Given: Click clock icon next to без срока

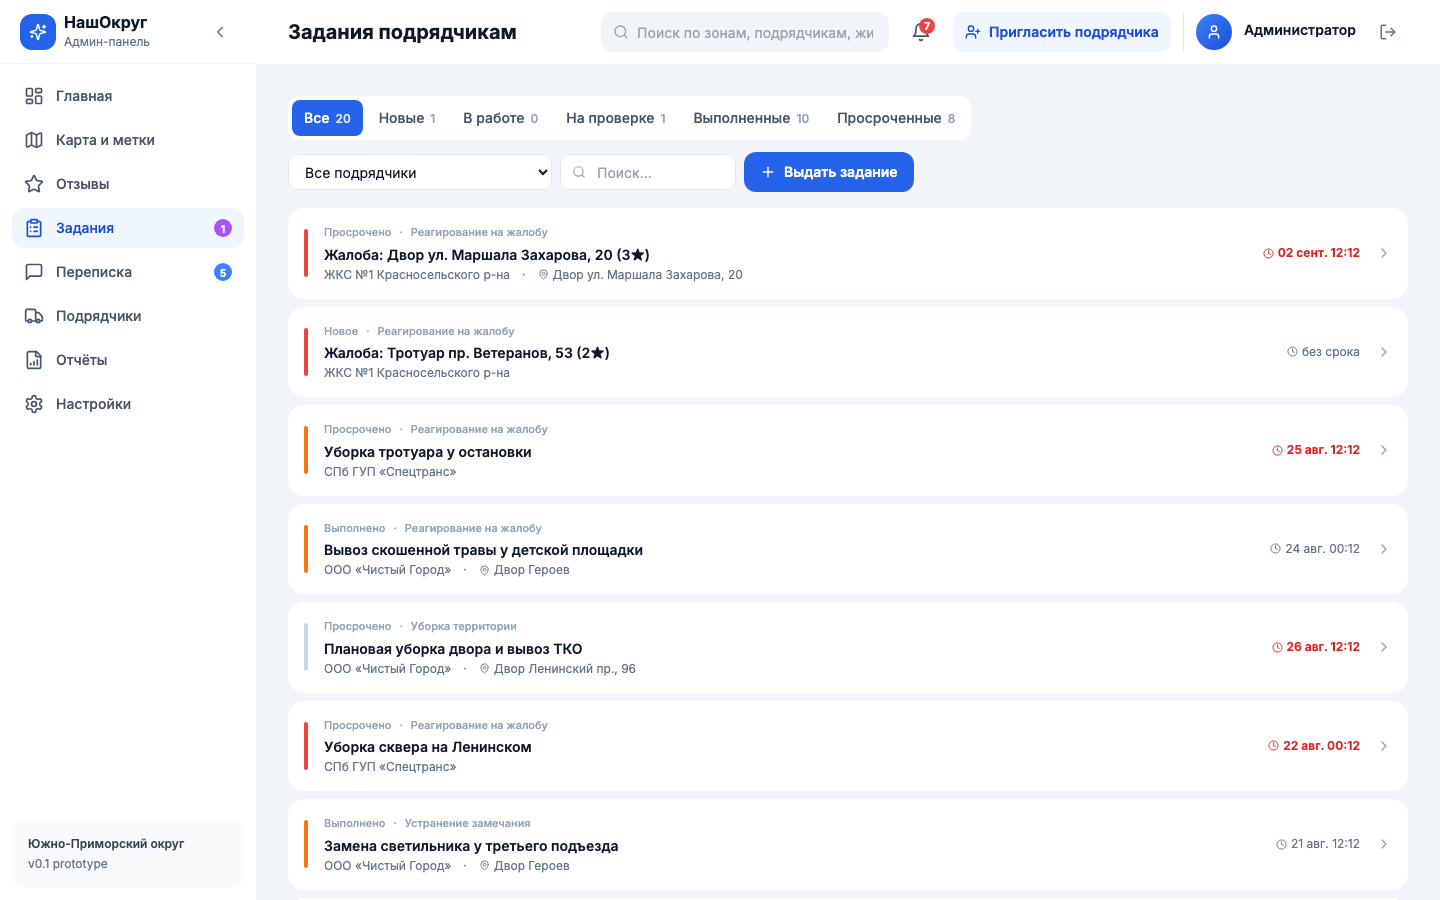Looking at the screenshot, I should (1292, 352).
